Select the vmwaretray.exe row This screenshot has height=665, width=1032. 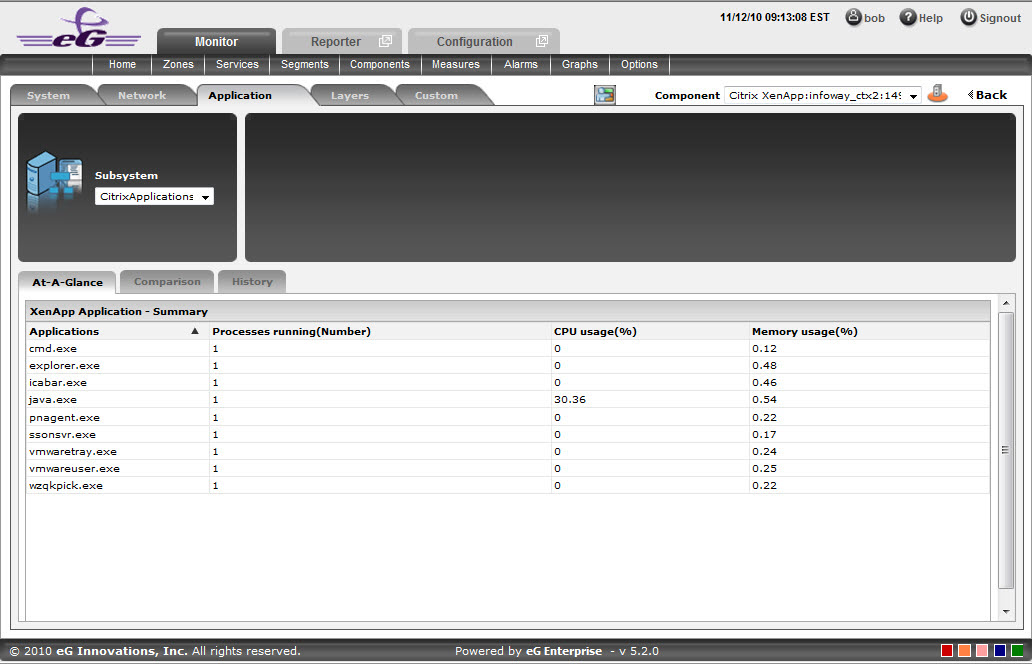(507, 452)
